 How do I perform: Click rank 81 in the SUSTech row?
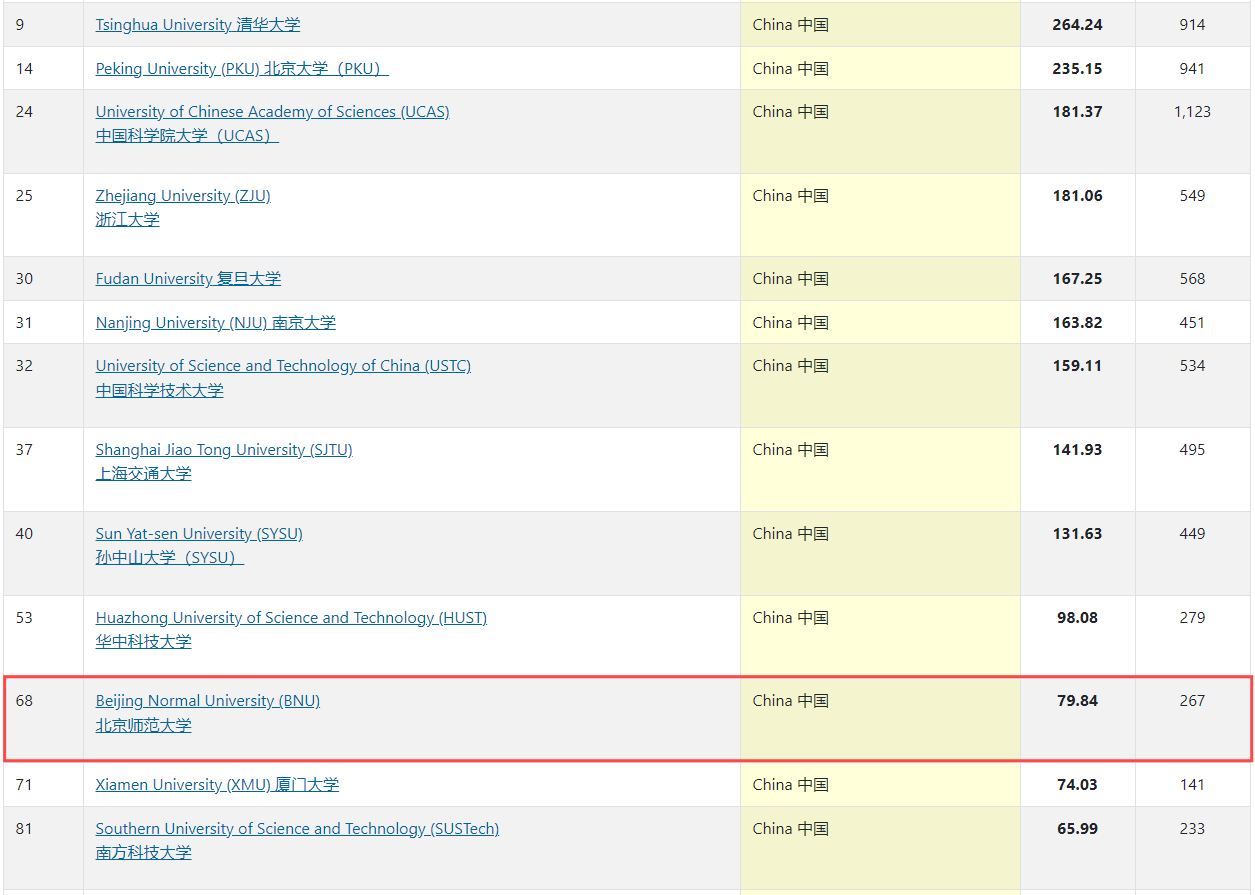[24, 829]
